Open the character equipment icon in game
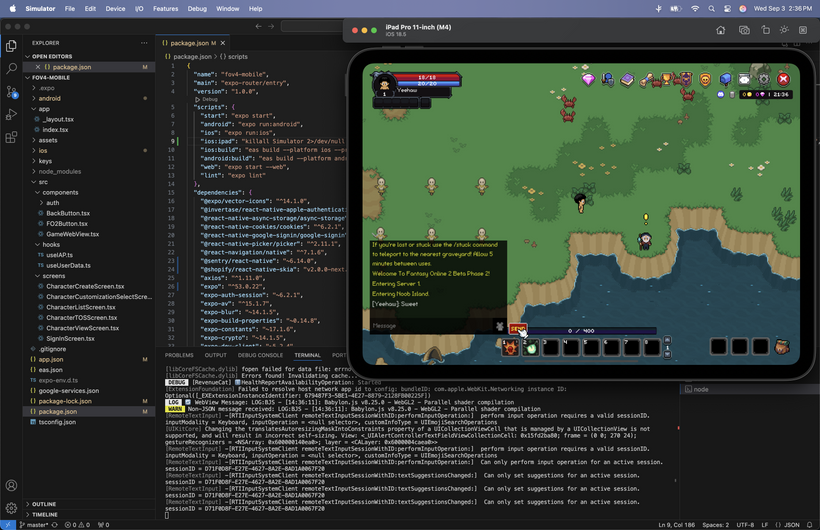The width and height of the screenshot is (820, 530). [x=608, y=80]
